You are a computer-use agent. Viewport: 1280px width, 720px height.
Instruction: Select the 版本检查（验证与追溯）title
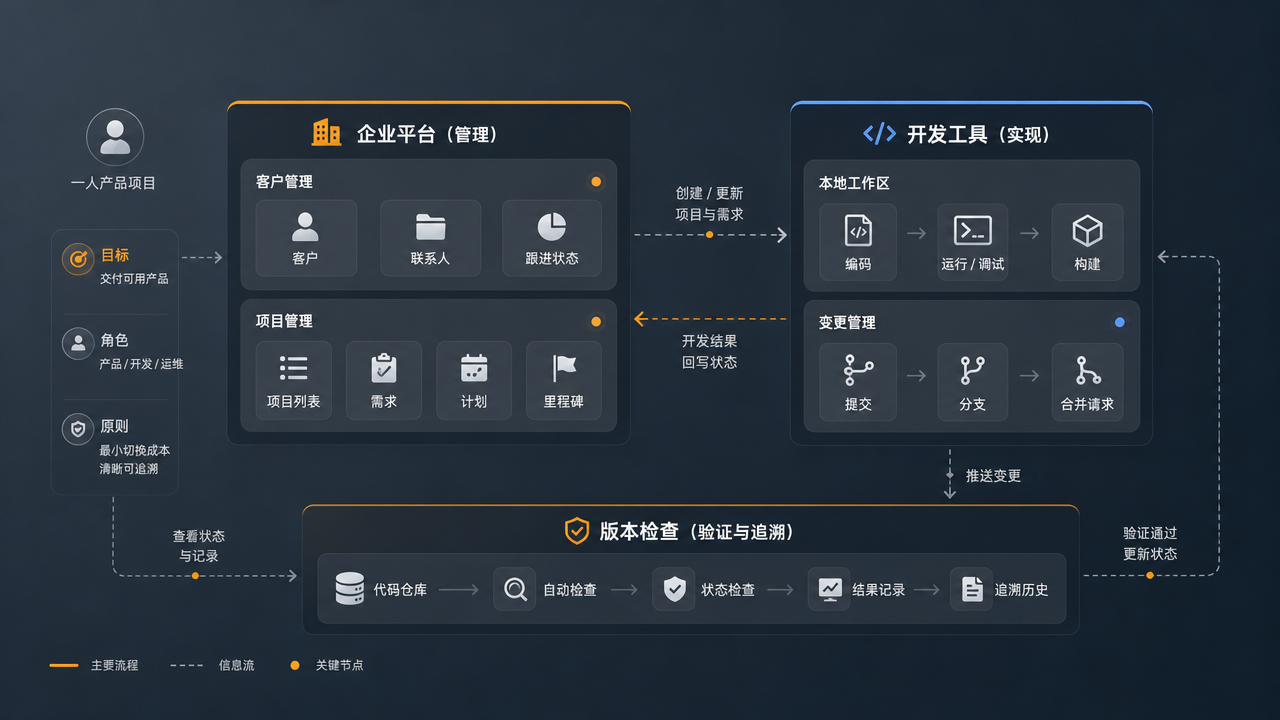[x=697, y=531]
